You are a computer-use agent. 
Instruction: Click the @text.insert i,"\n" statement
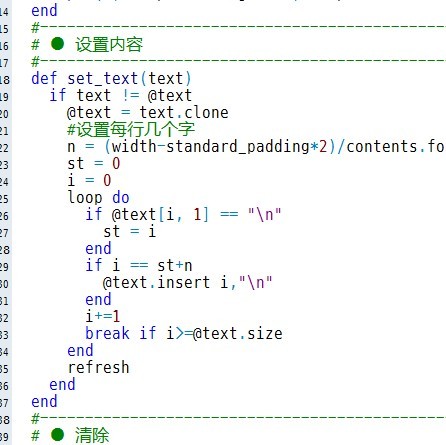click(x=187, y=282)
